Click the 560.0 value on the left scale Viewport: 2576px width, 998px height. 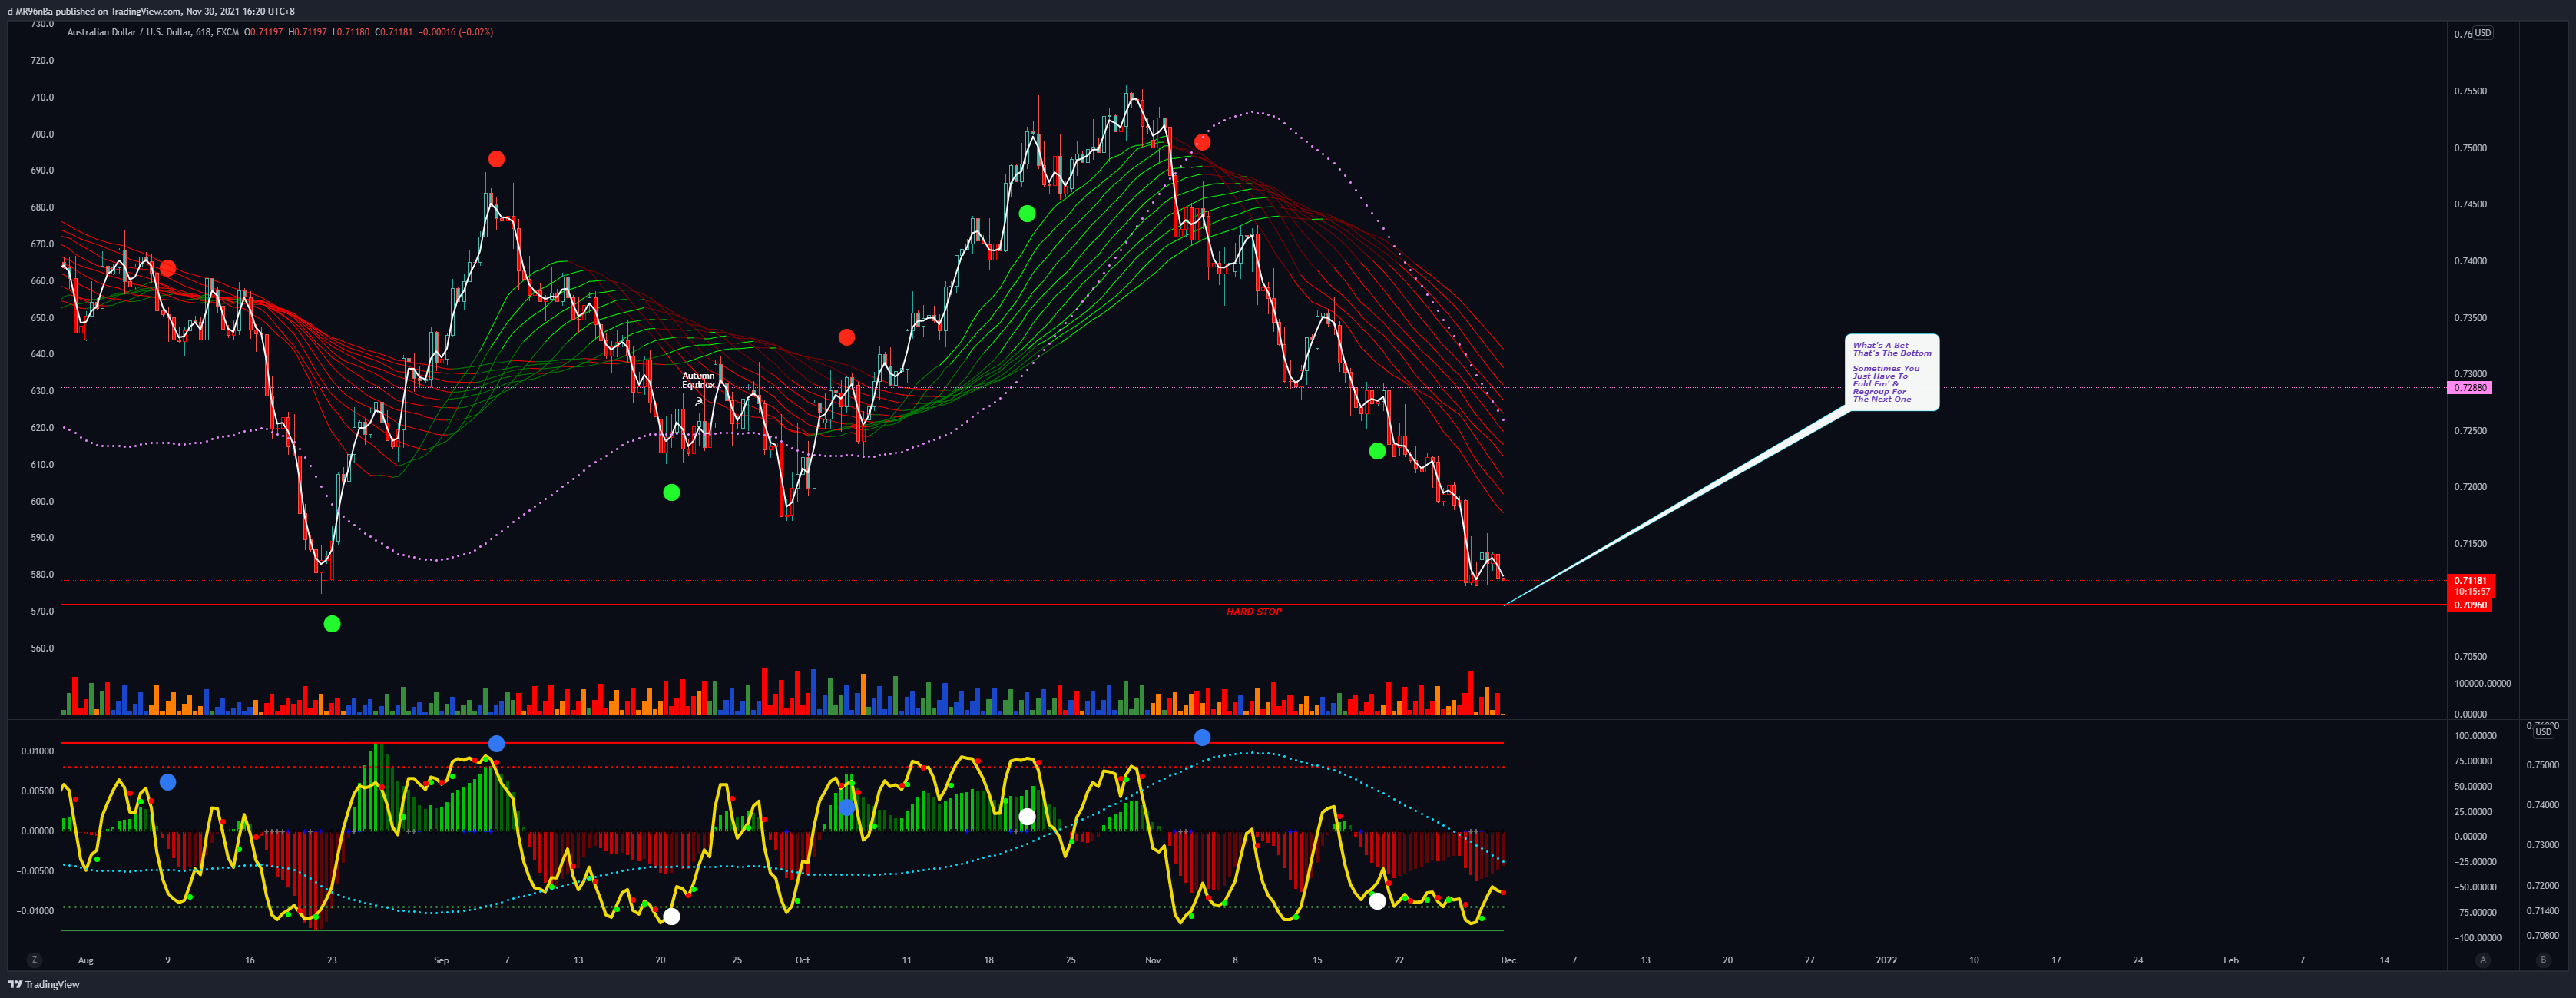43,648
